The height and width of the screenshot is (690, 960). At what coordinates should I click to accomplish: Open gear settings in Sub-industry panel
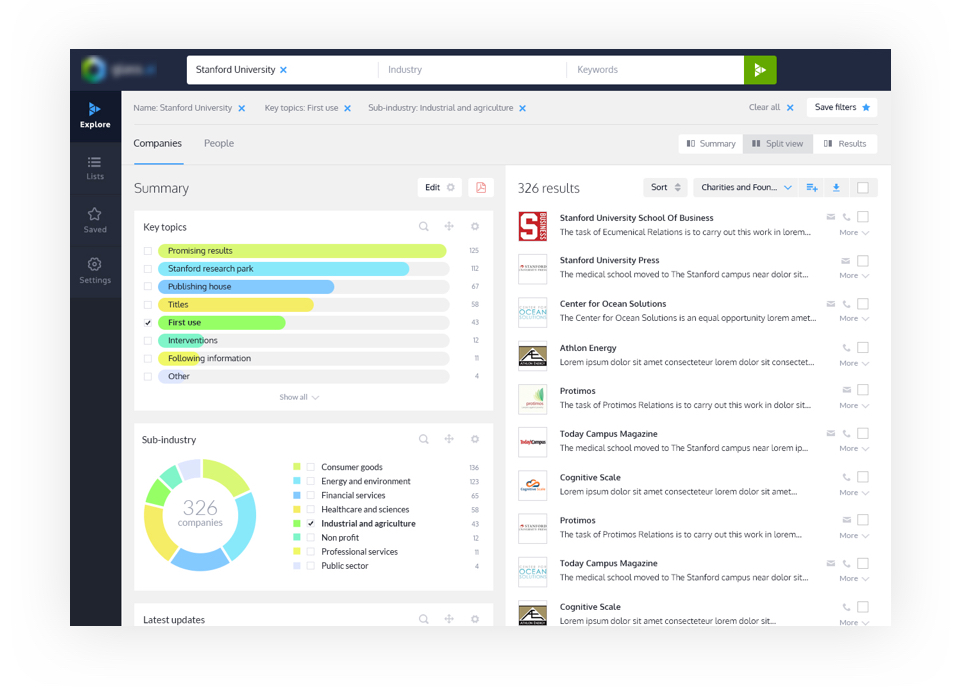pyautogui.click(x=475, y=439)
